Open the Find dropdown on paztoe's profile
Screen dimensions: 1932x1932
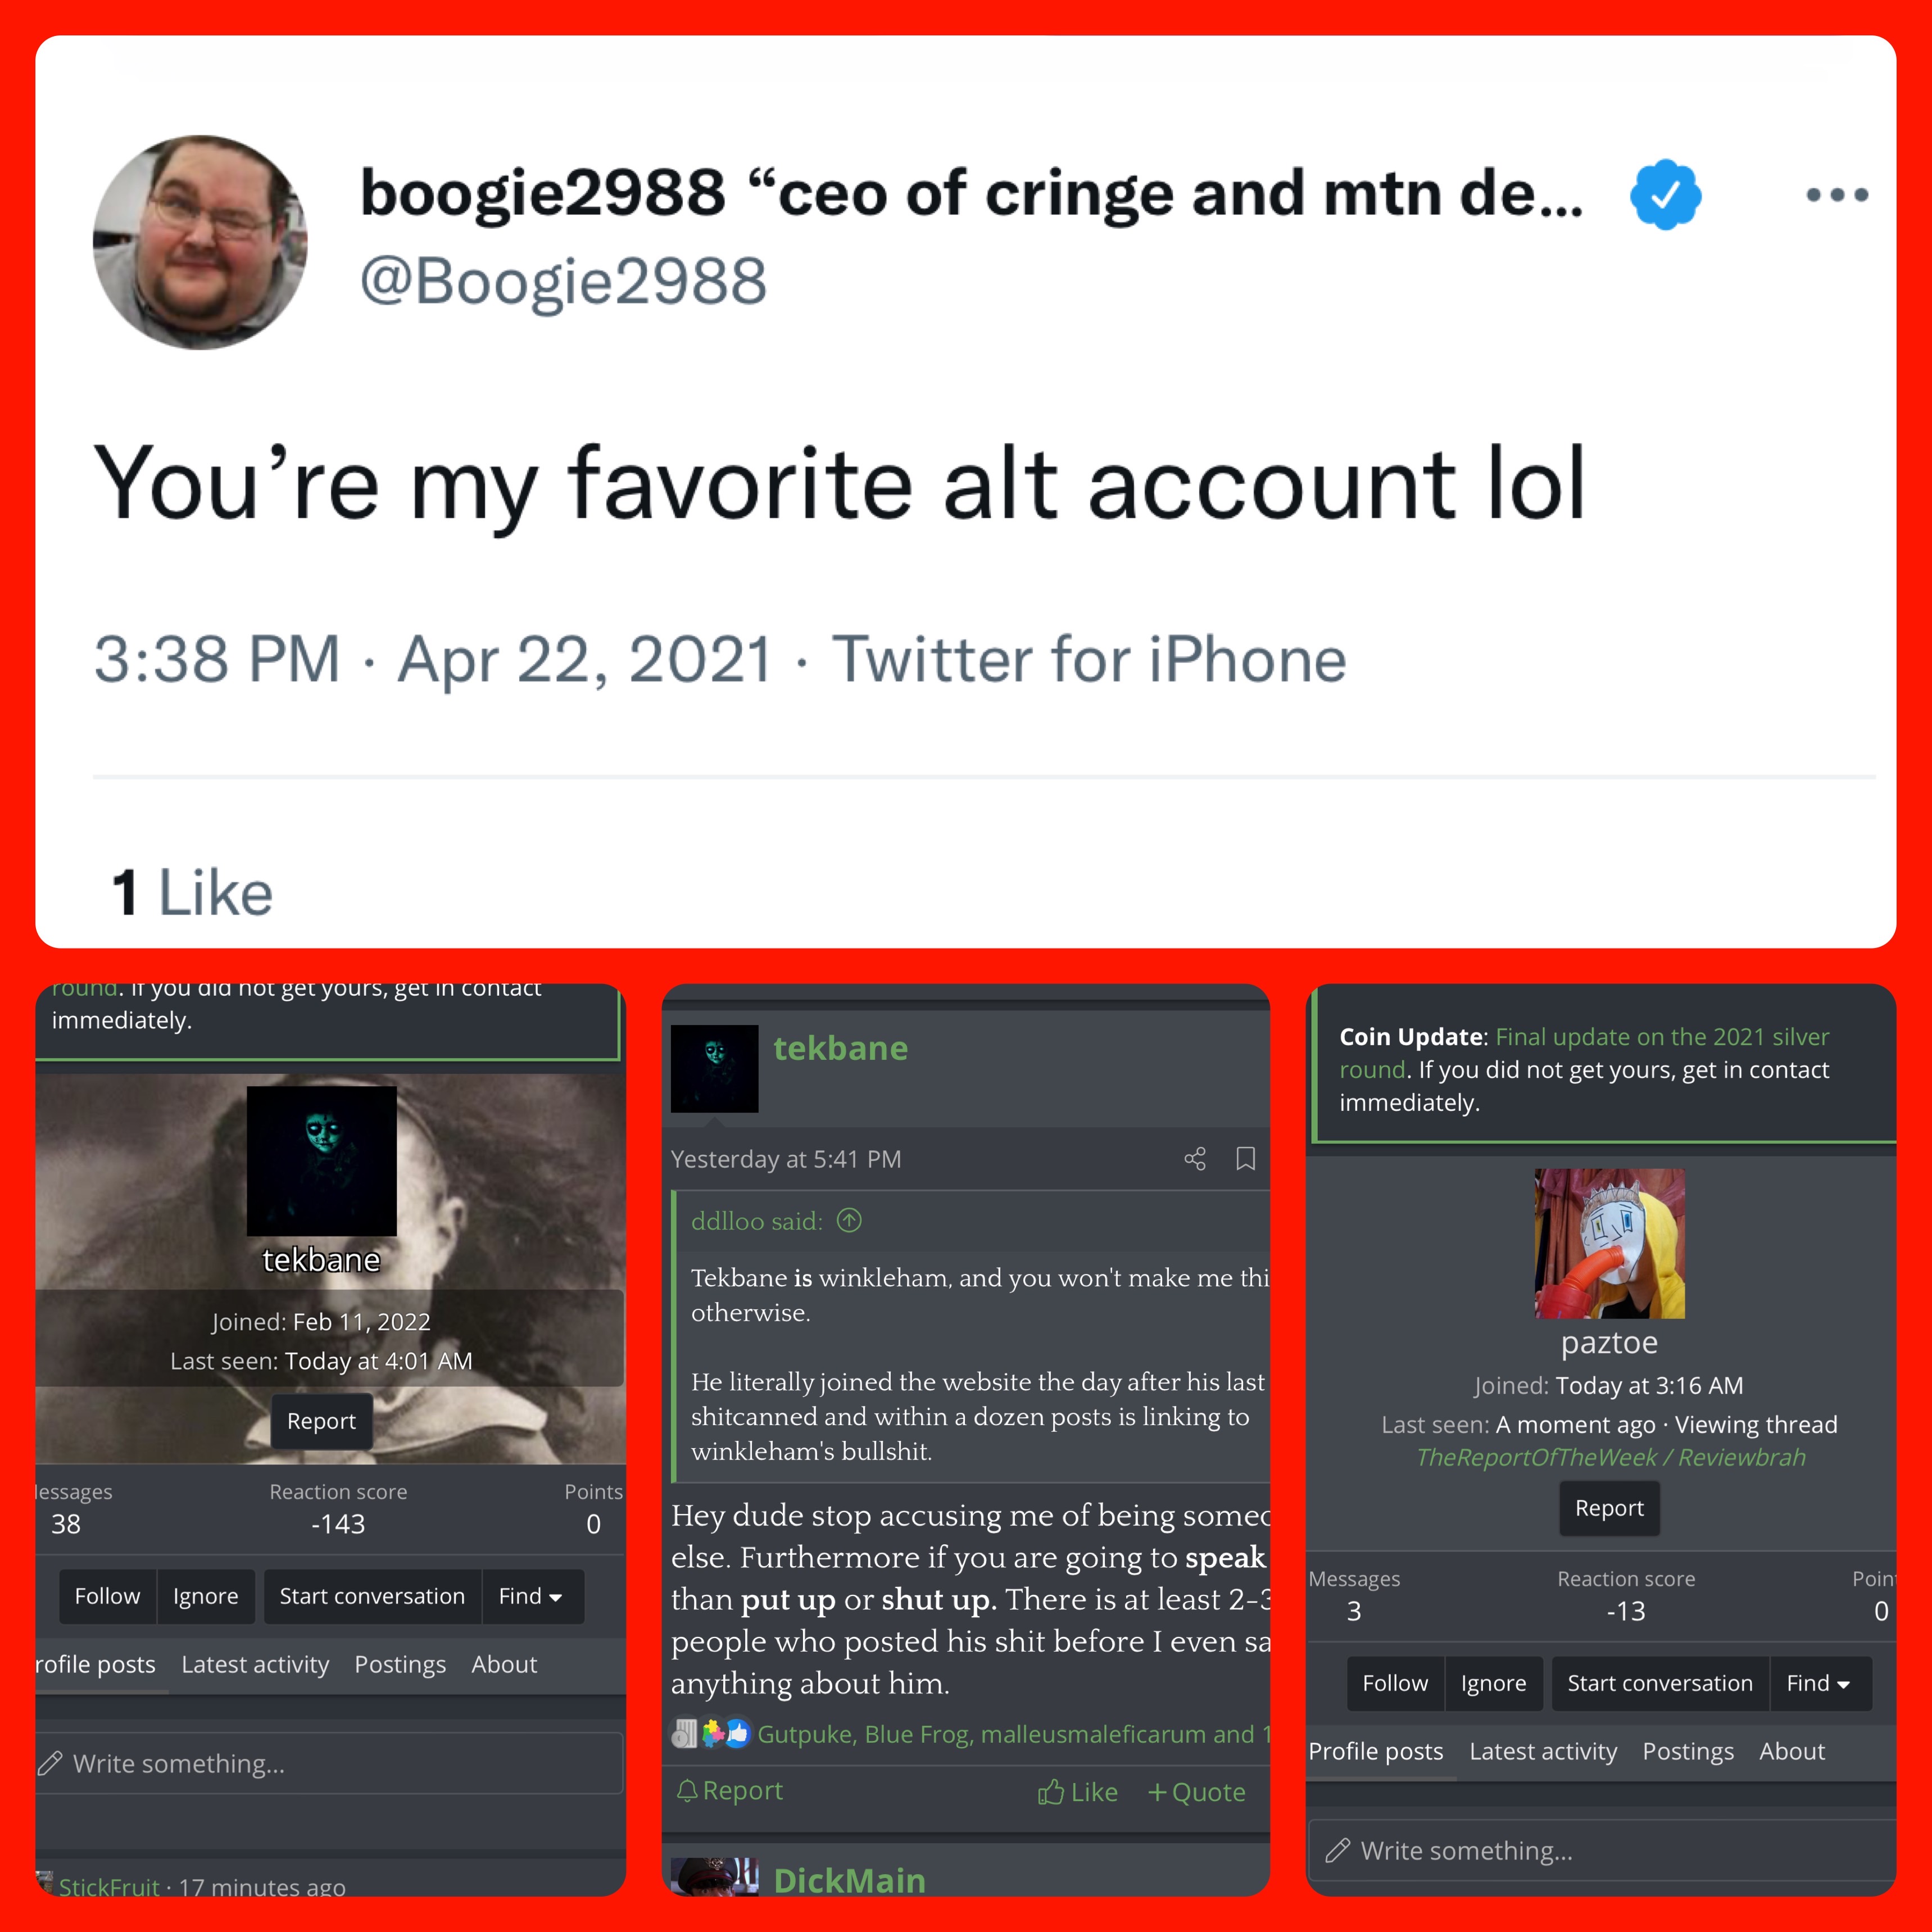point(1820,1683)
